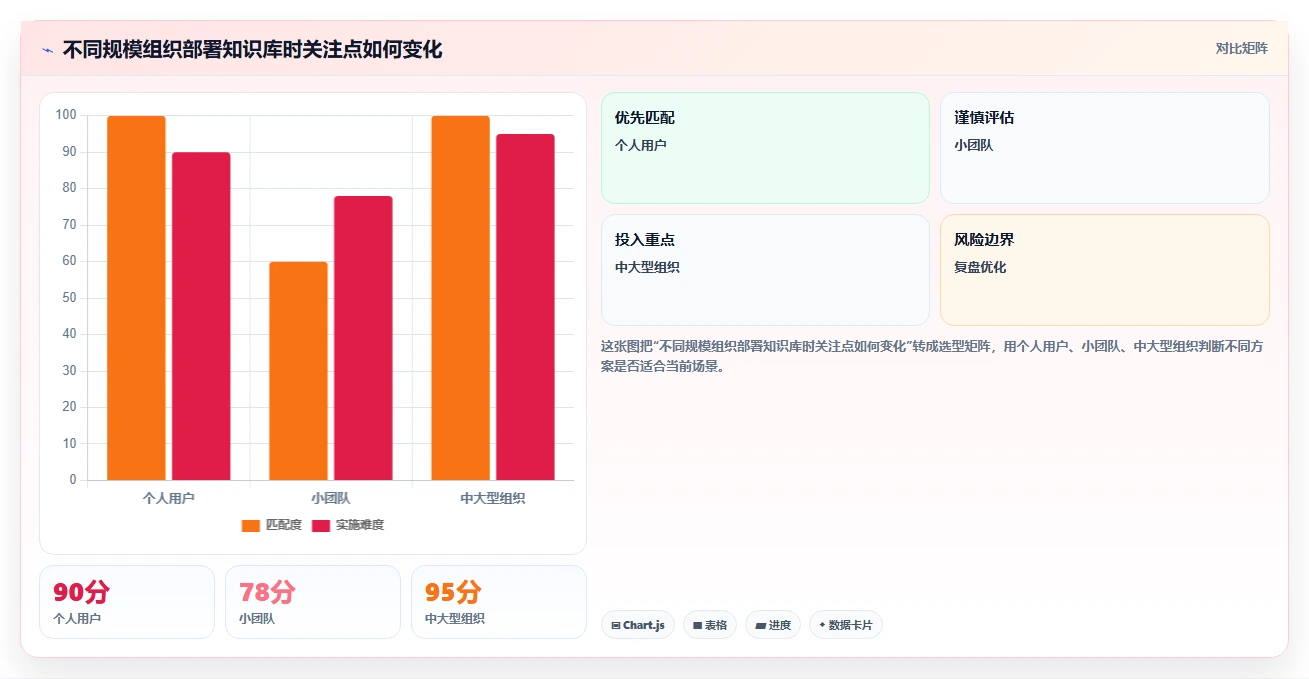This screenshot has height=679, width=1309.
Task: Click the 表格 tag chip
Action: tap(710, 625)
